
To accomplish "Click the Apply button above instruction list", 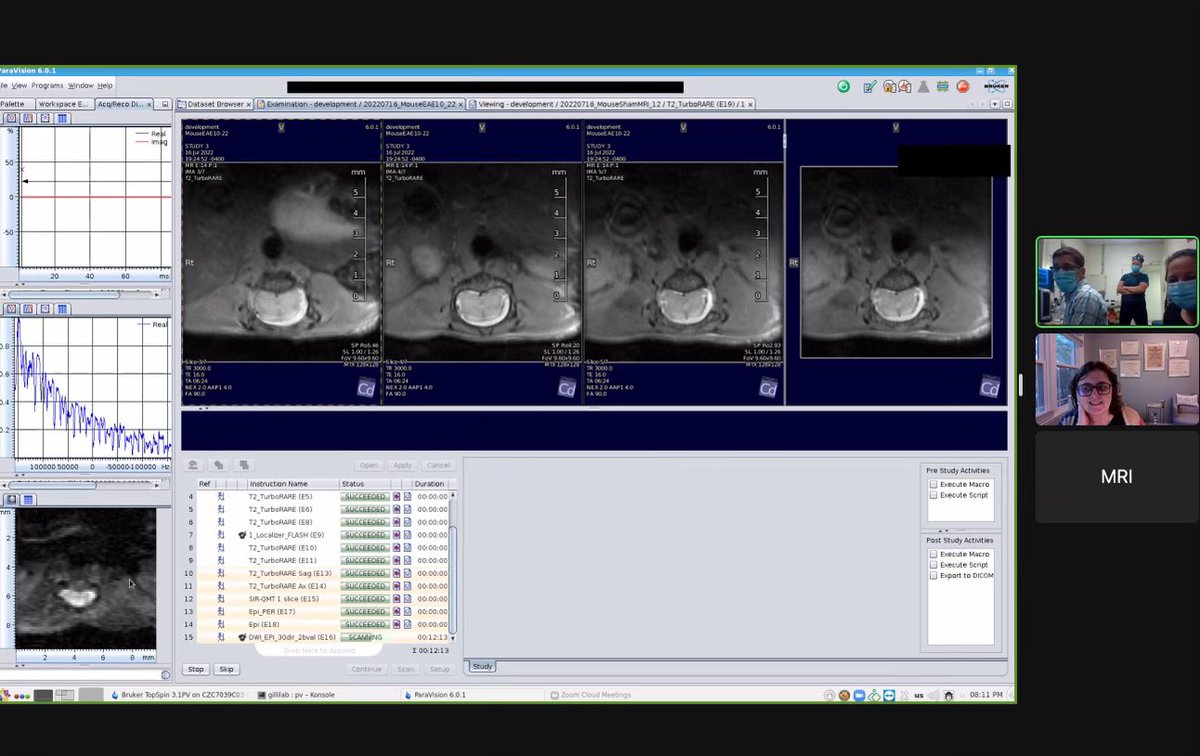I will pyautogui.click(x=402, y=465).
